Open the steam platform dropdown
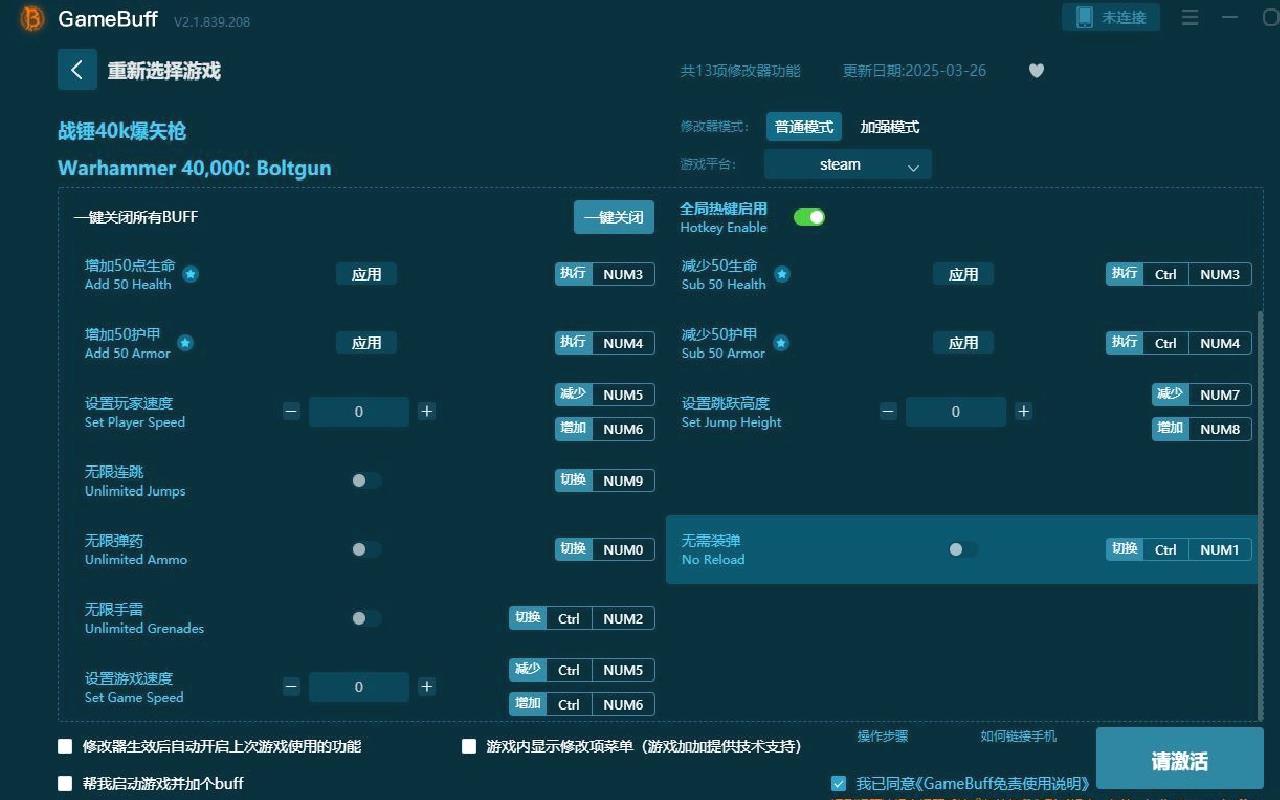The height and width of the screenshot is (800, 1280). [x=848, y=164]
